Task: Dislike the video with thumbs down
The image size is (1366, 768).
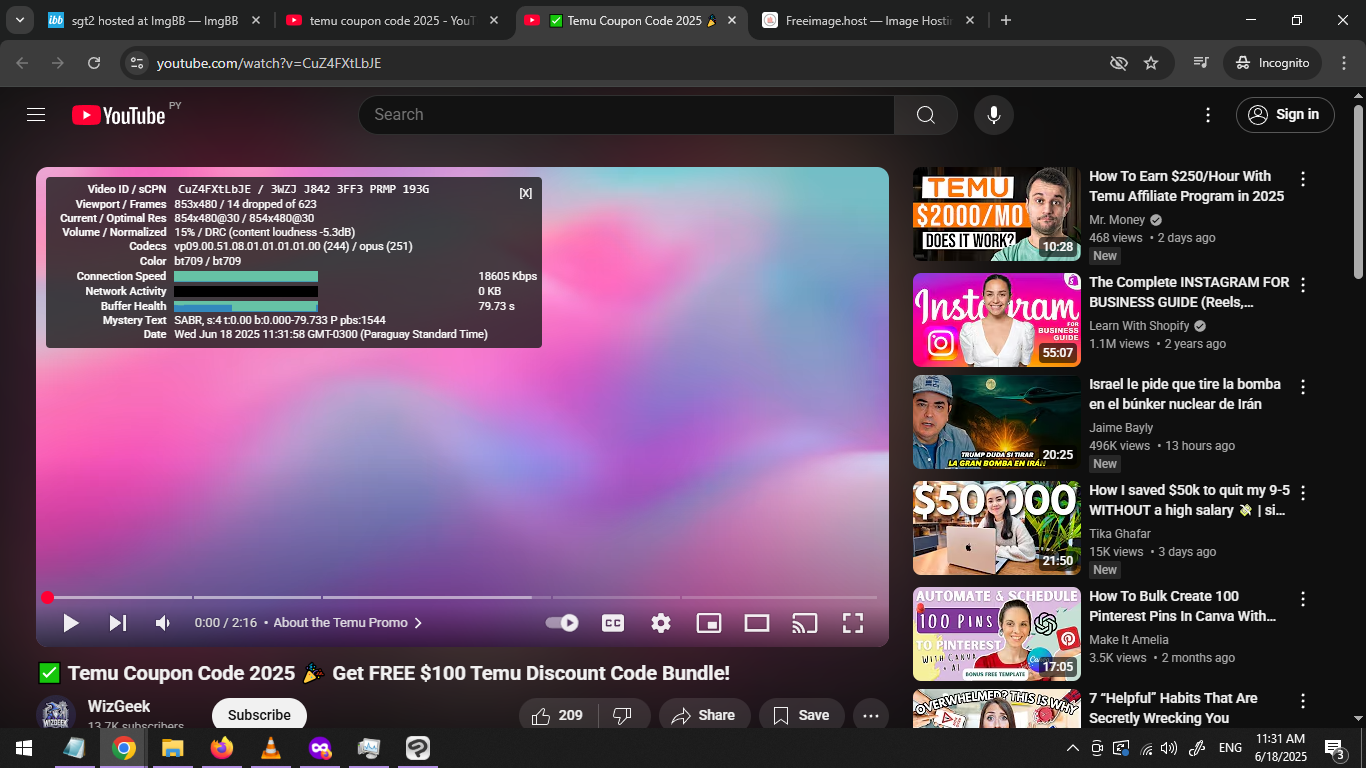Action: pos(622,715)
